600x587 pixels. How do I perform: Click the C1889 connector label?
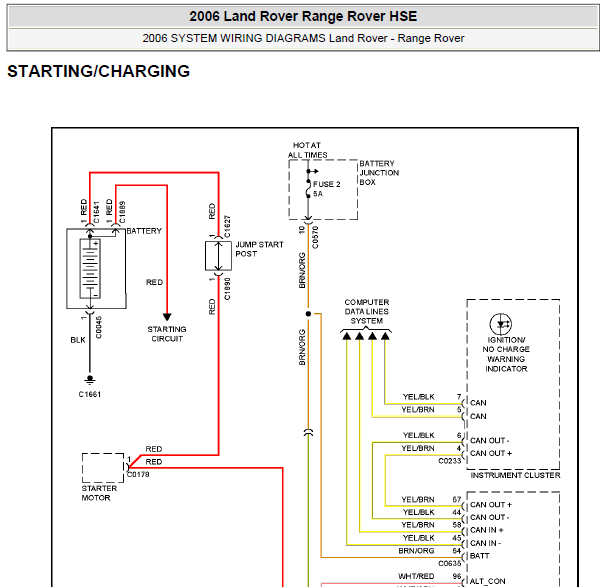coord(122,212)
